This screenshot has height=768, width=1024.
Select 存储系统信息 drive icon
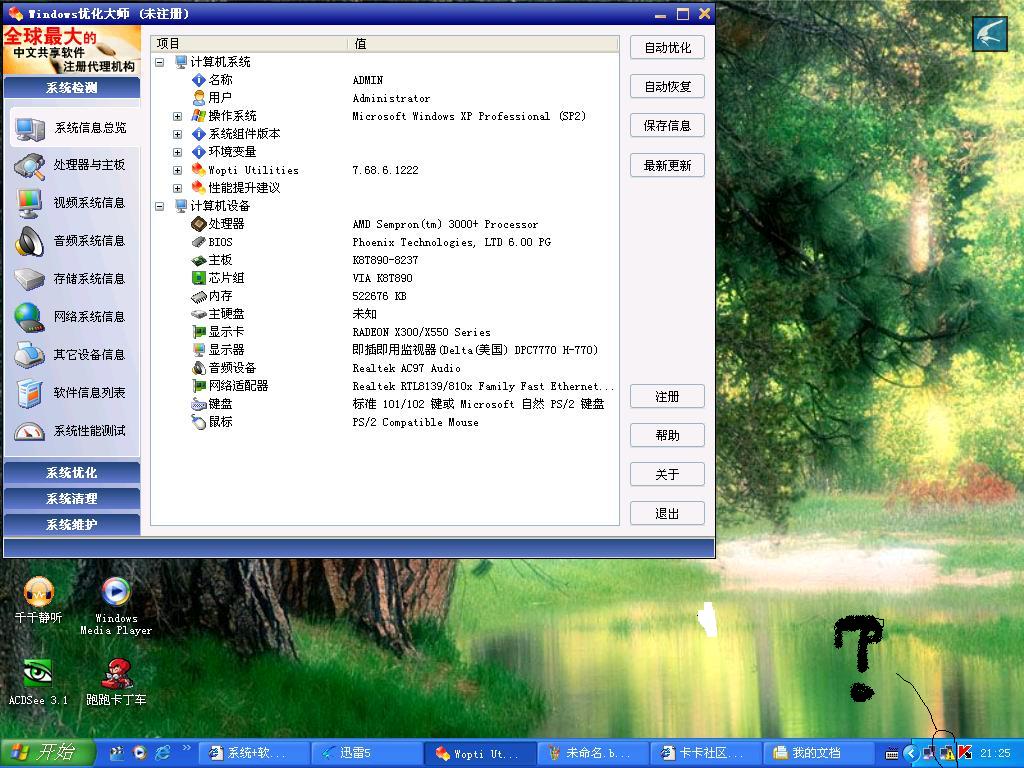tap(30, 279)
